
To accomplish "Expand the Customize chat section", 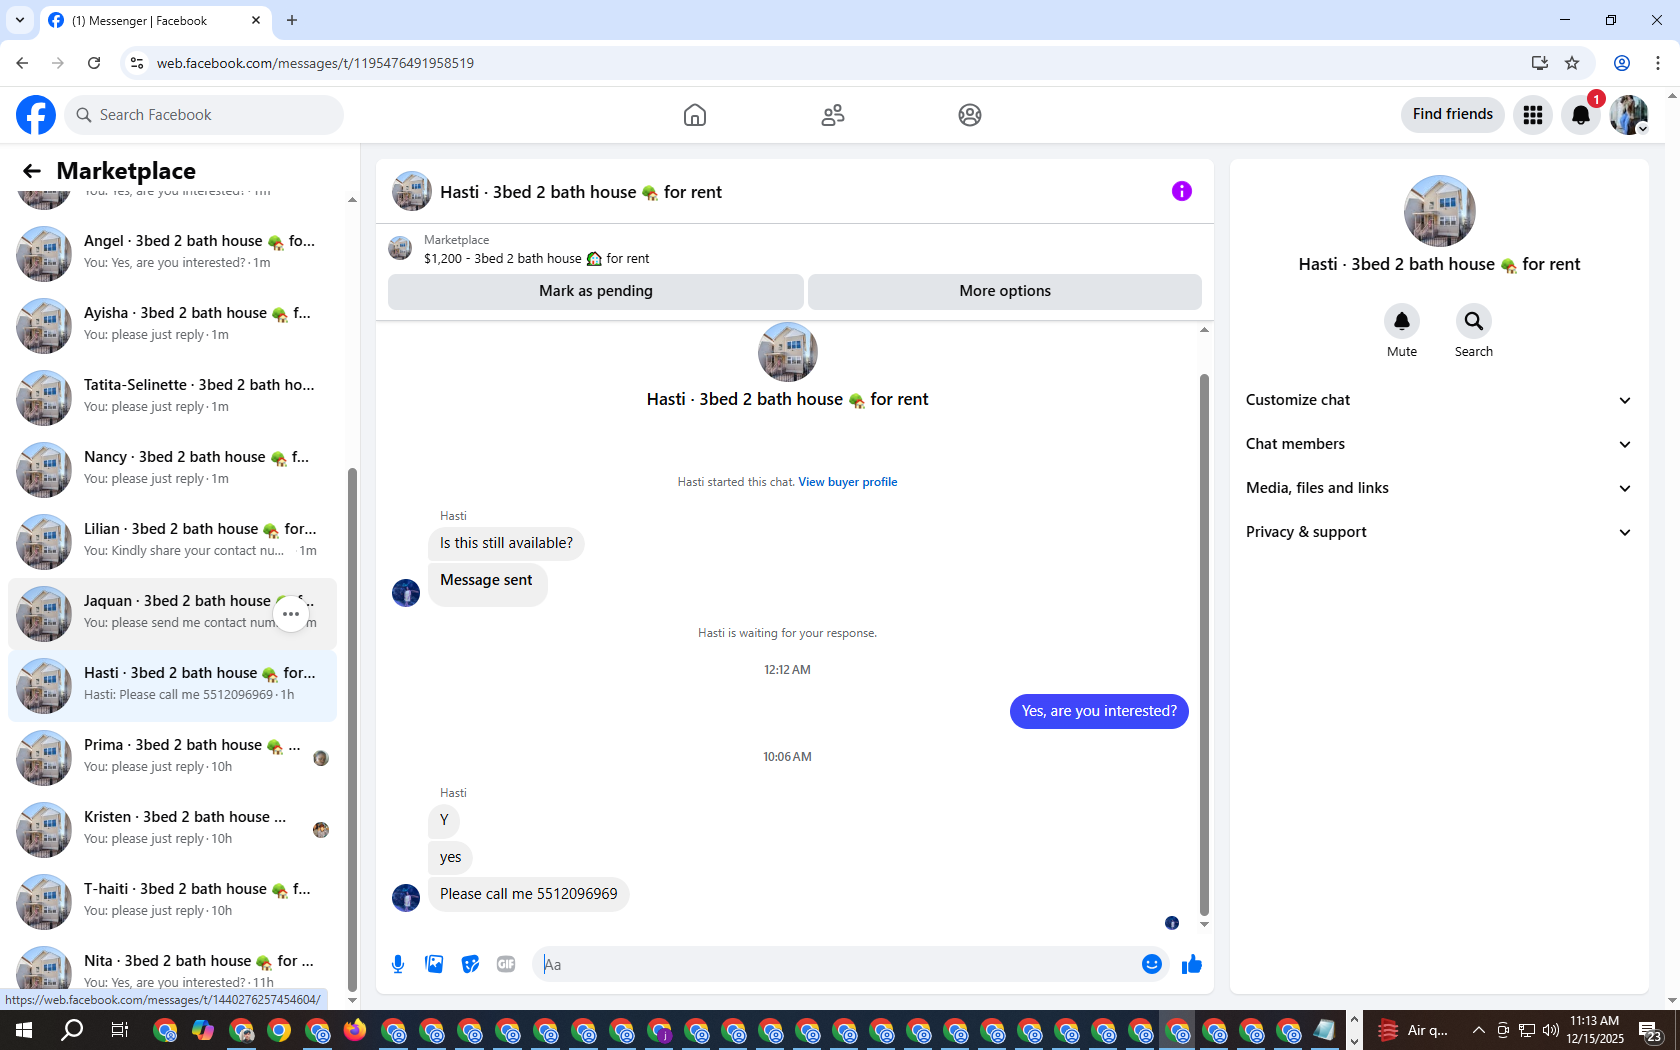I will point(1439,400).
